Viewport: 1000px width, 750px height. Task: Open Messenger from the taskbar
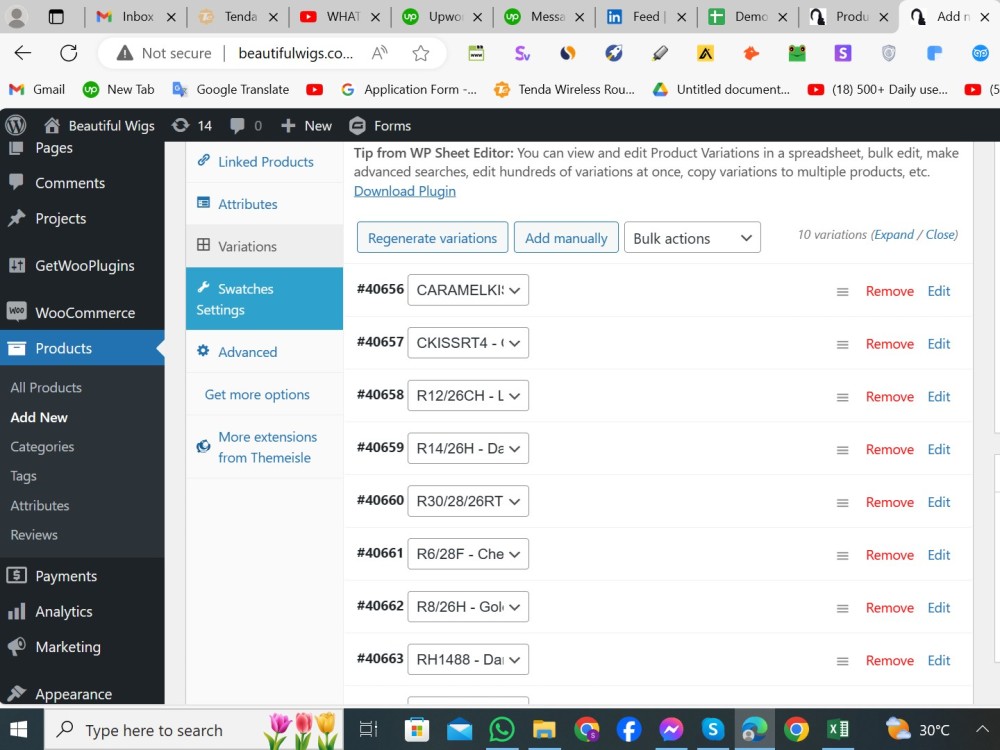[x=671, y=729]
